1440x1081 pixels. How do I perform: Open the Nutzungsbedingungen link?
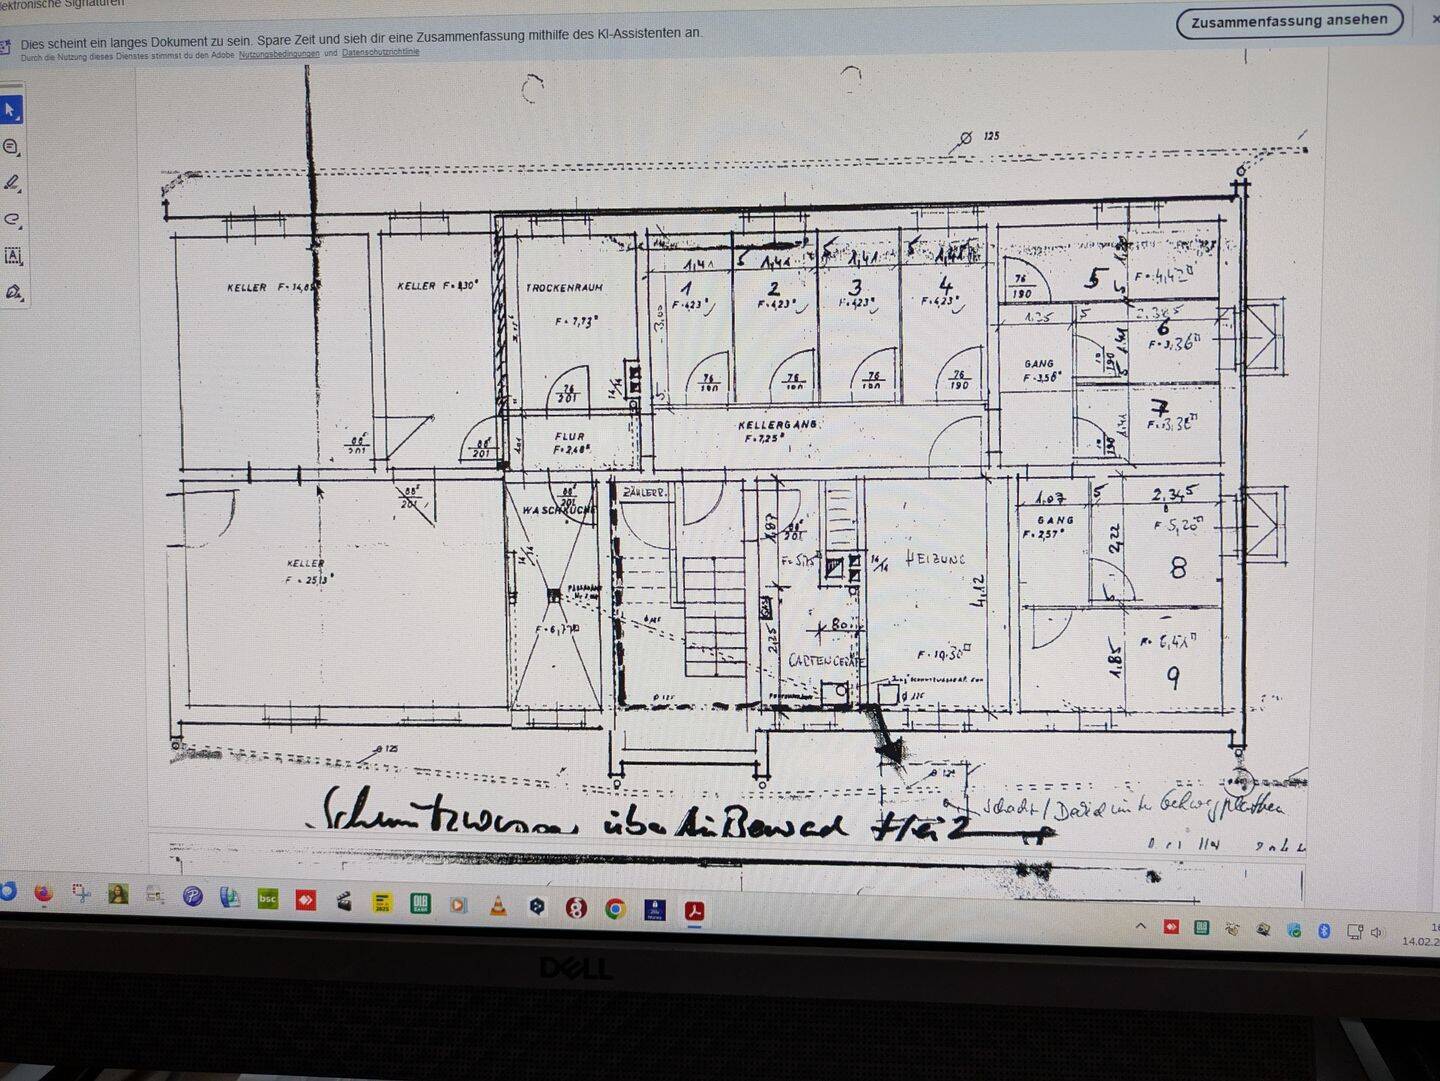(279, 54)
